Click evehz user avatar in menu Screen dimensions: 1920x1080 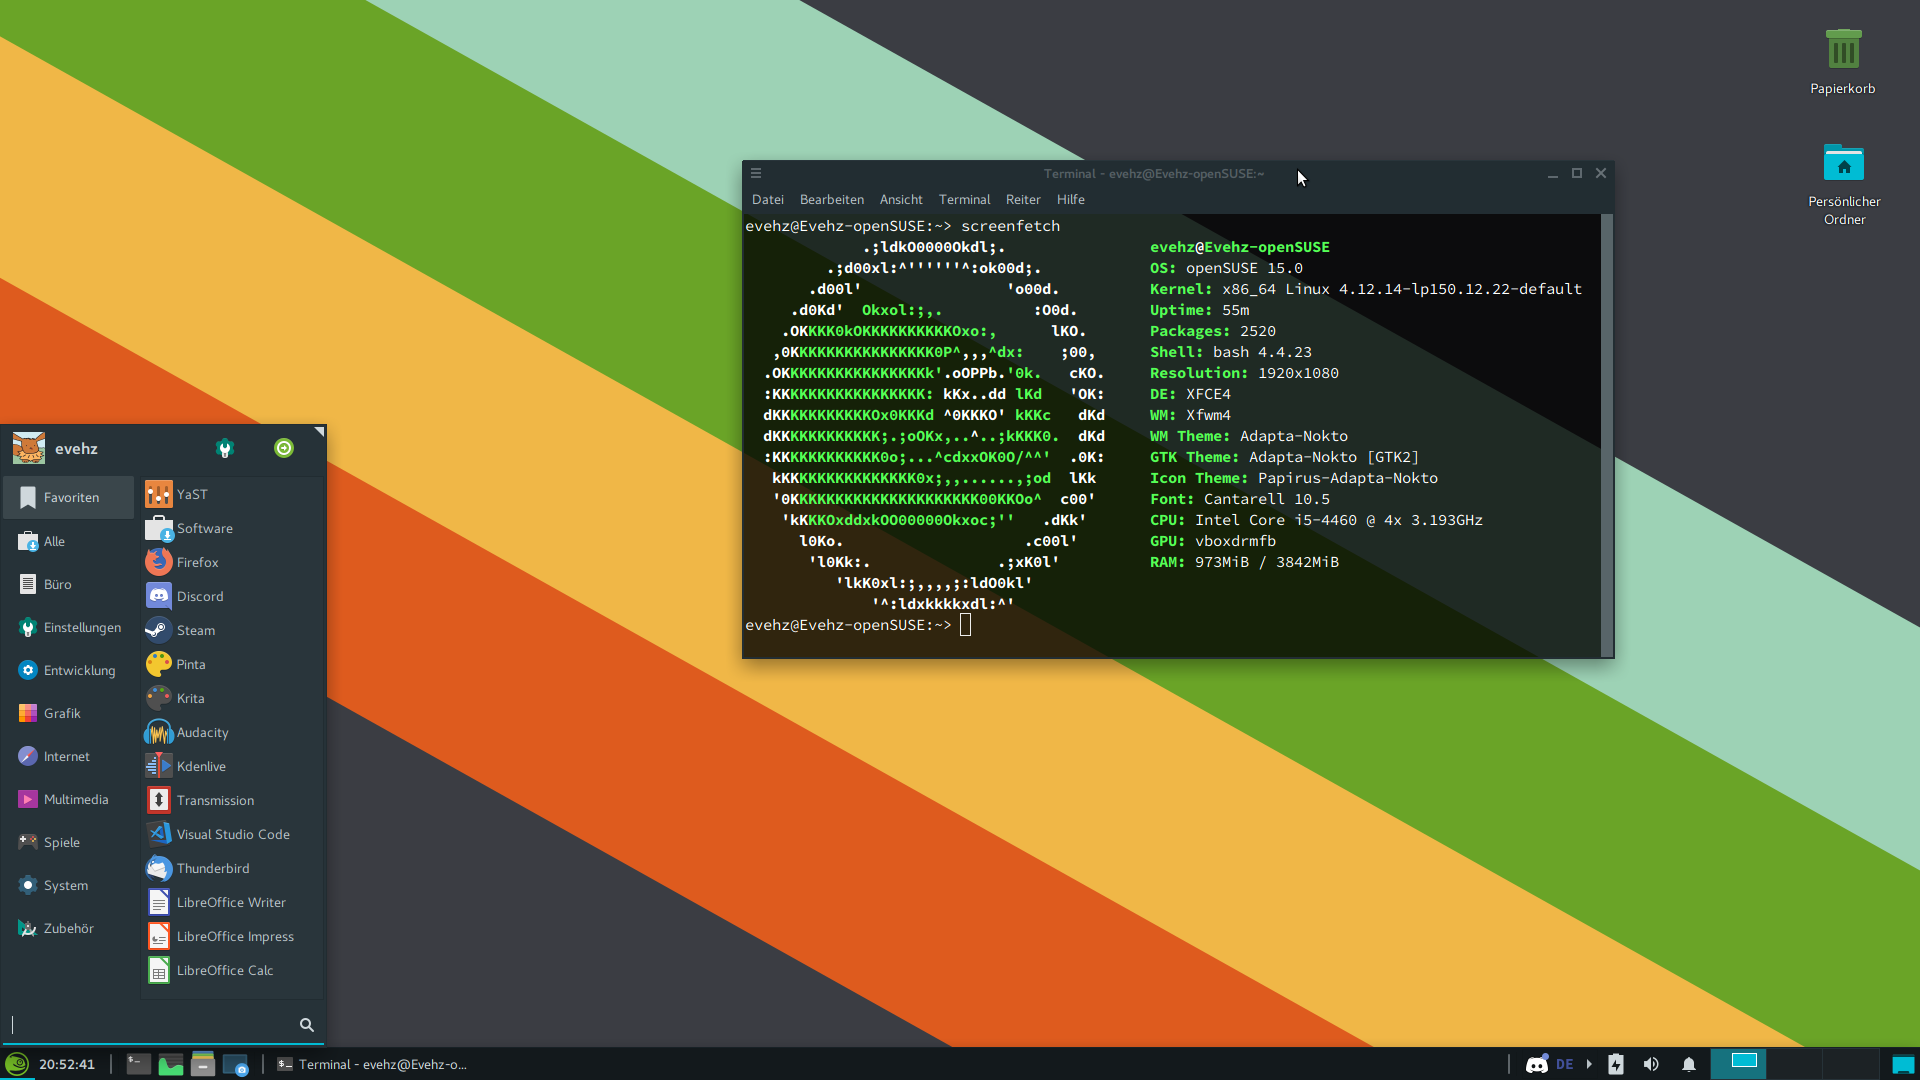click(29, 448)
